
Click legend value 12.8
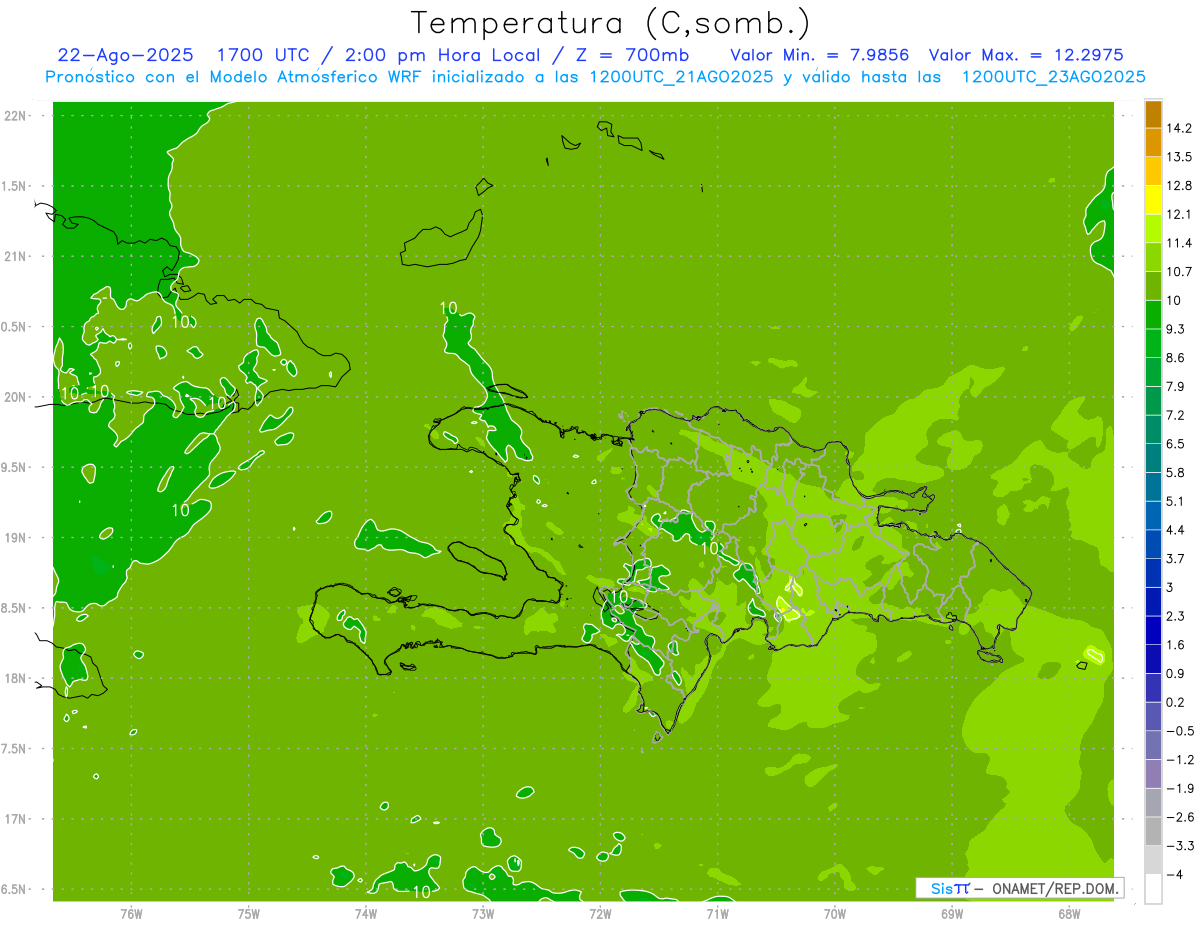point(1179,185)
